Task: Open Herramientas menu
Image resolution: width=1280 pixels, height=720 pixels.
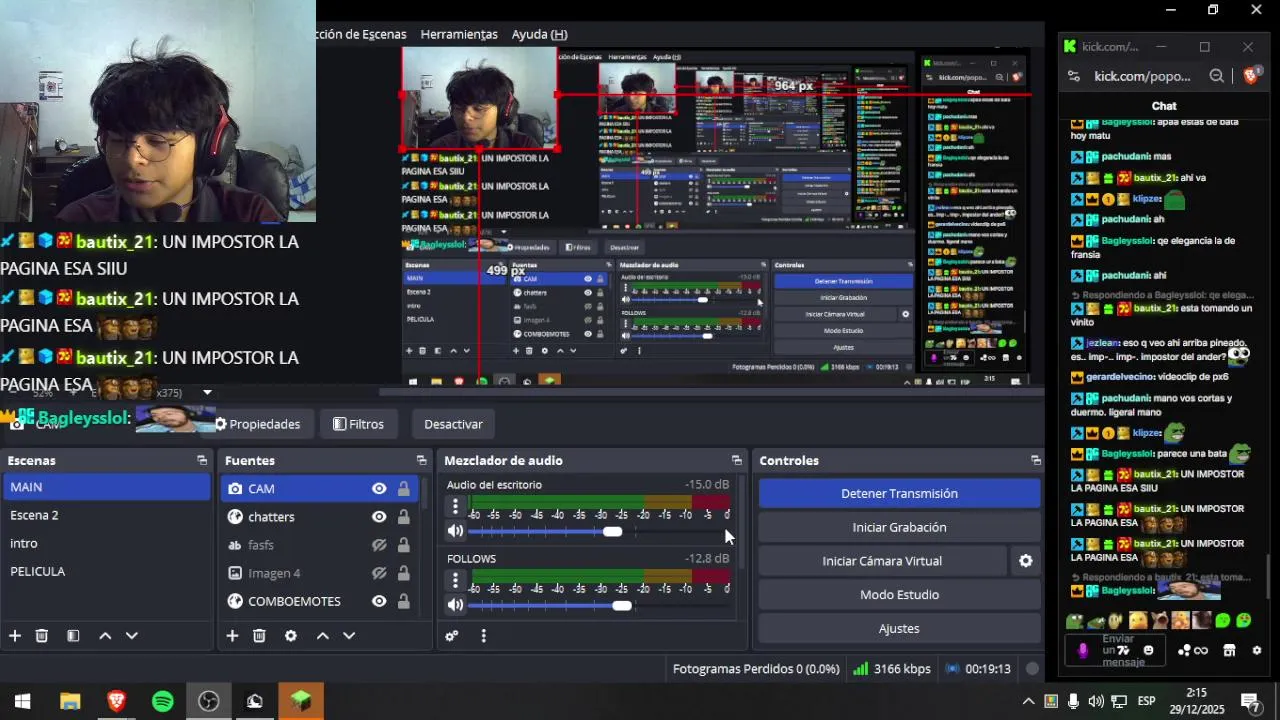Action: pos(459,34)
